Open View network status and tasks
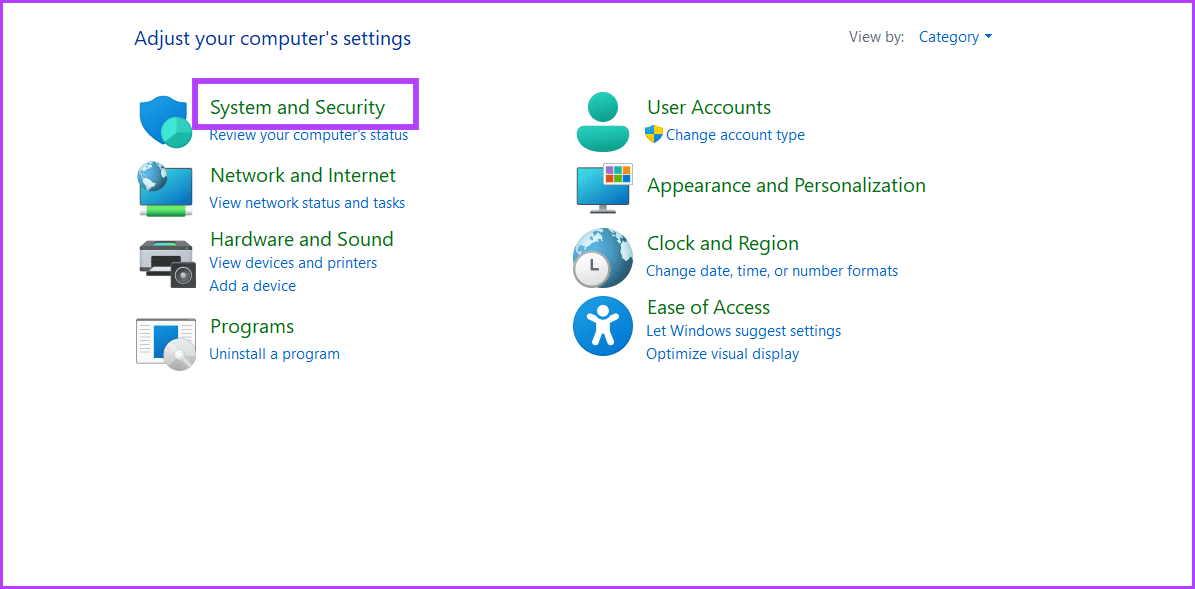The width and height of the screenshot is (1195, 589). coord(307,203)
